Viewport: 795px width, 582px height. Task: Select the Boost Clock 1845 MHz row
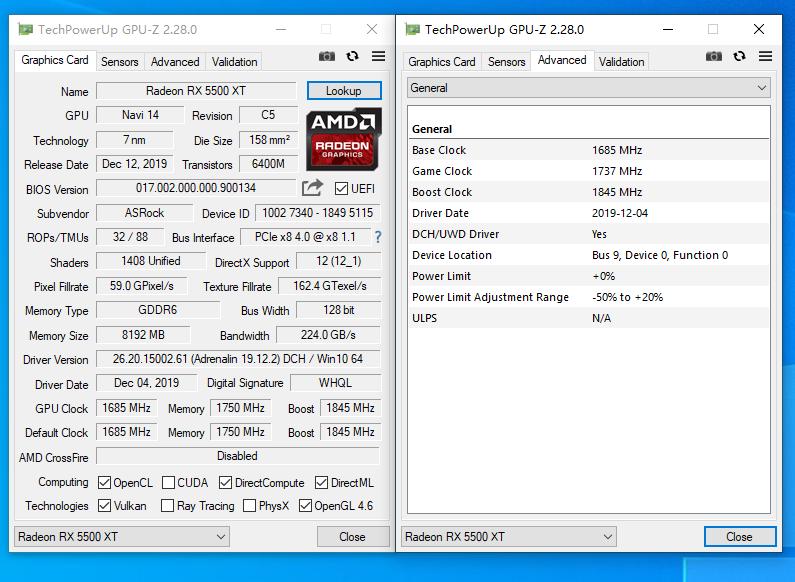point(589,192)
